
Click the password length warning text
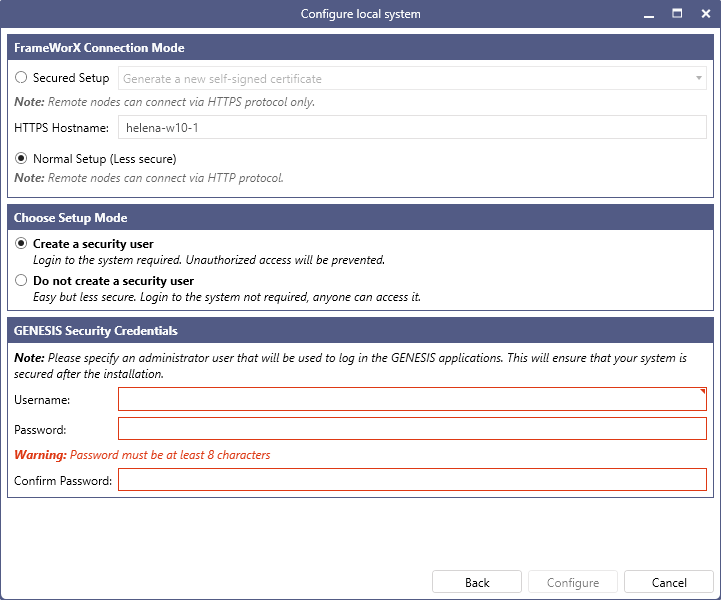[142, 455]
